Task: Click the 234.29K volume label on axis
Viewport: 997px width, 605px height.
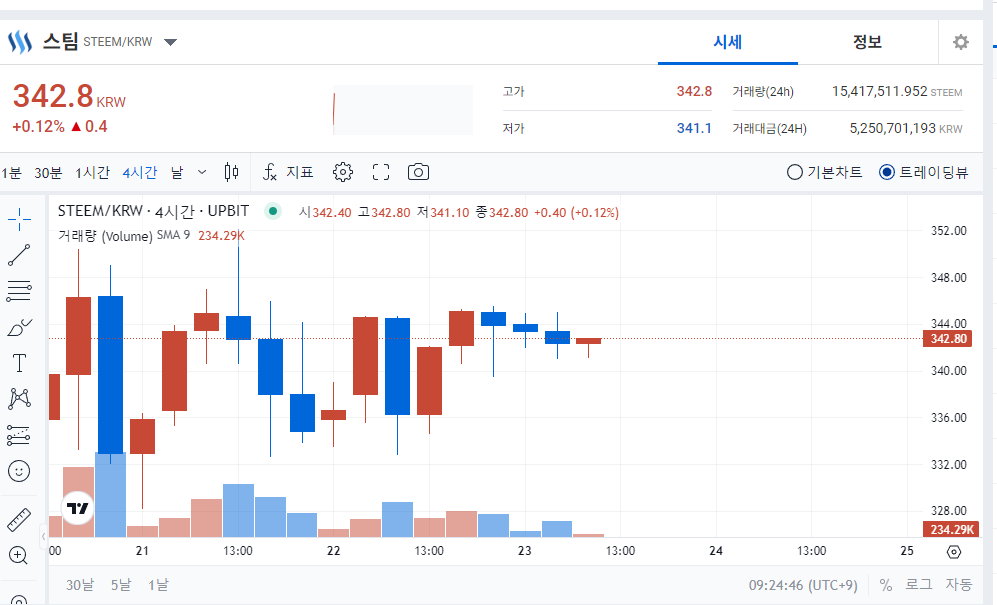Action: coord(951,529)
